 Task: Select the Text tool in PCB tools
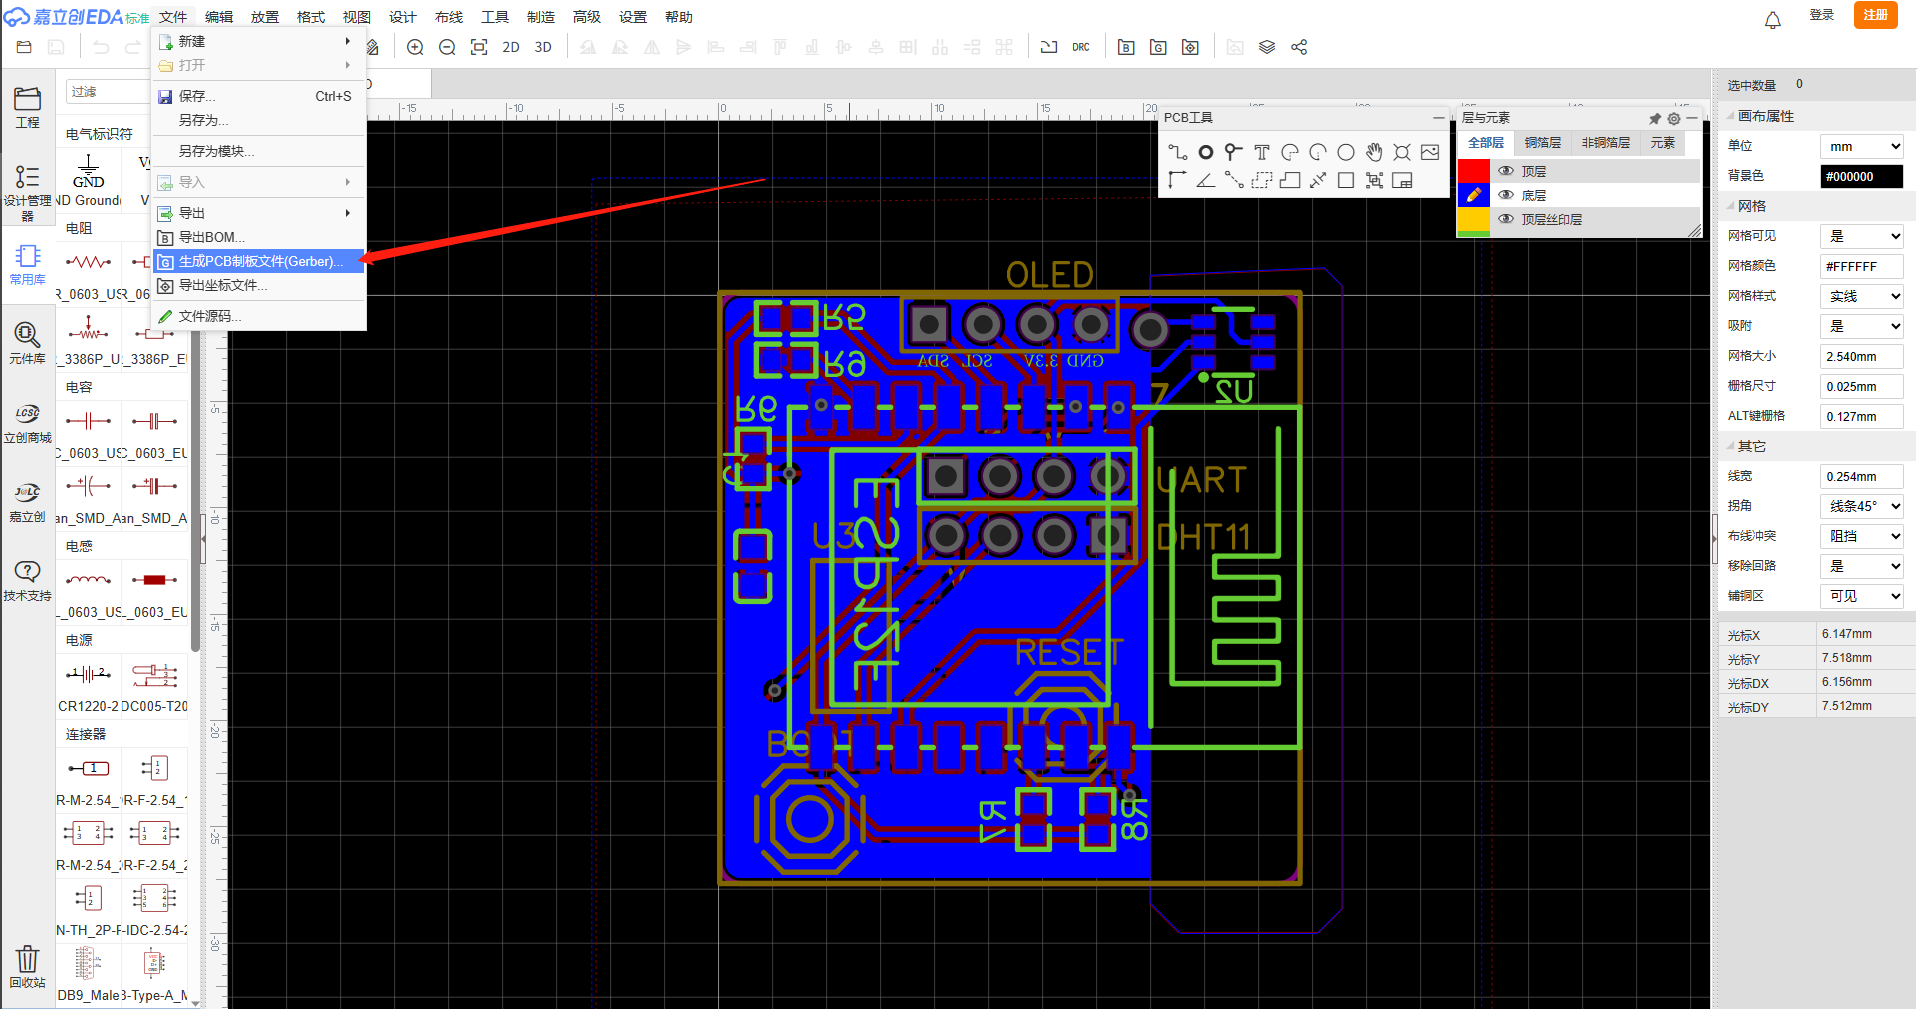[x=1261, y=152]
